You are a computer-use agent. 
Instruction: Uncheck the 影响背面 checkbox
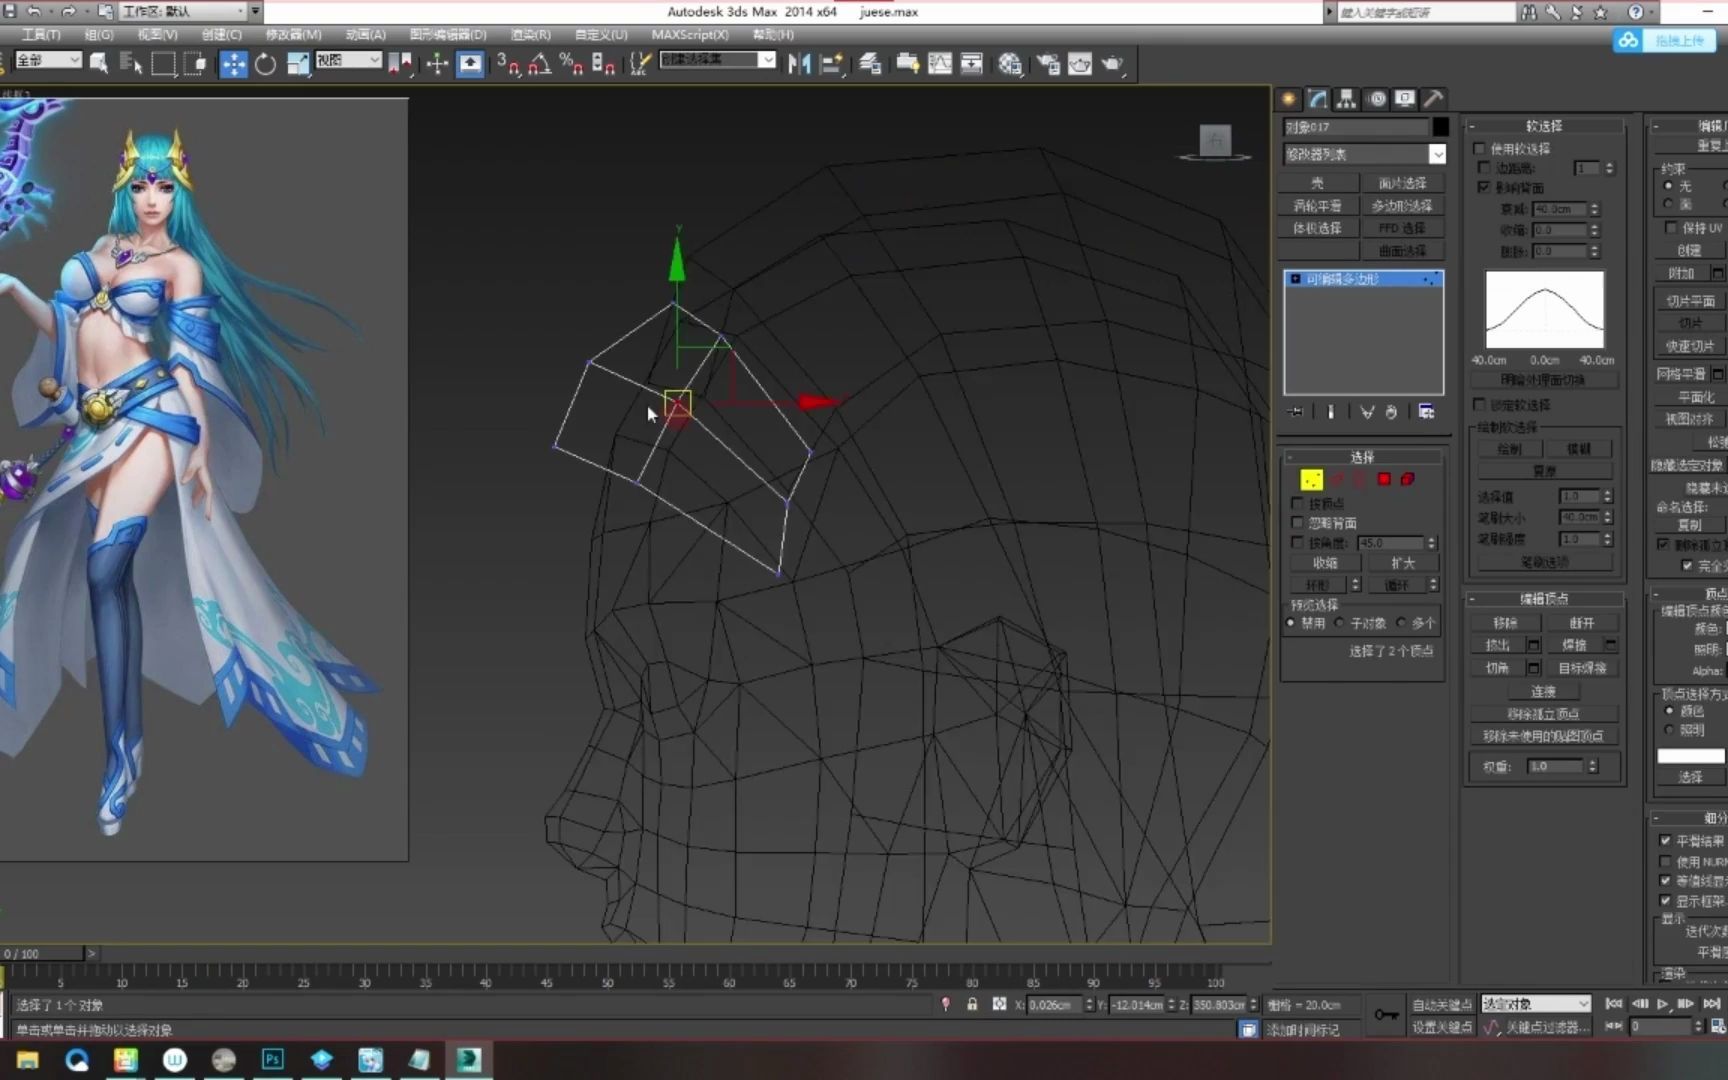tap(1484, 187)
